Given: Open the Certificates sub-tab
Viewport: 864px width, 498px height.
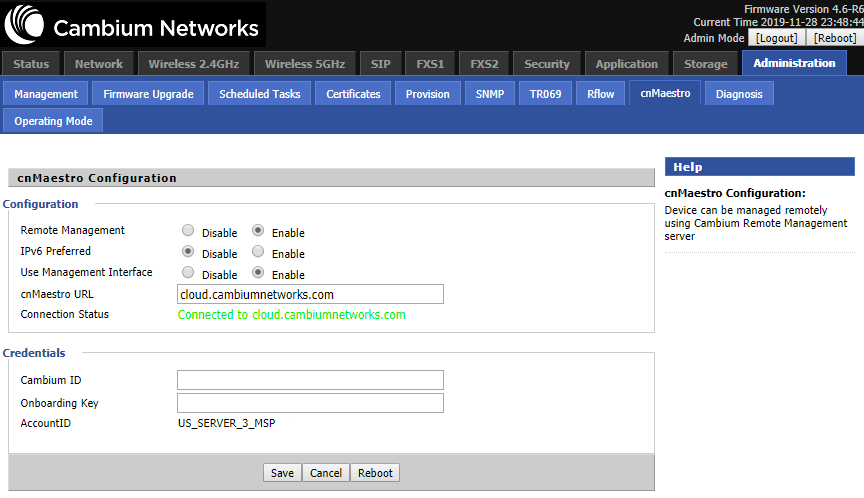Looking at the screenshot, I should pyautogui.click(x=353, y=94).
